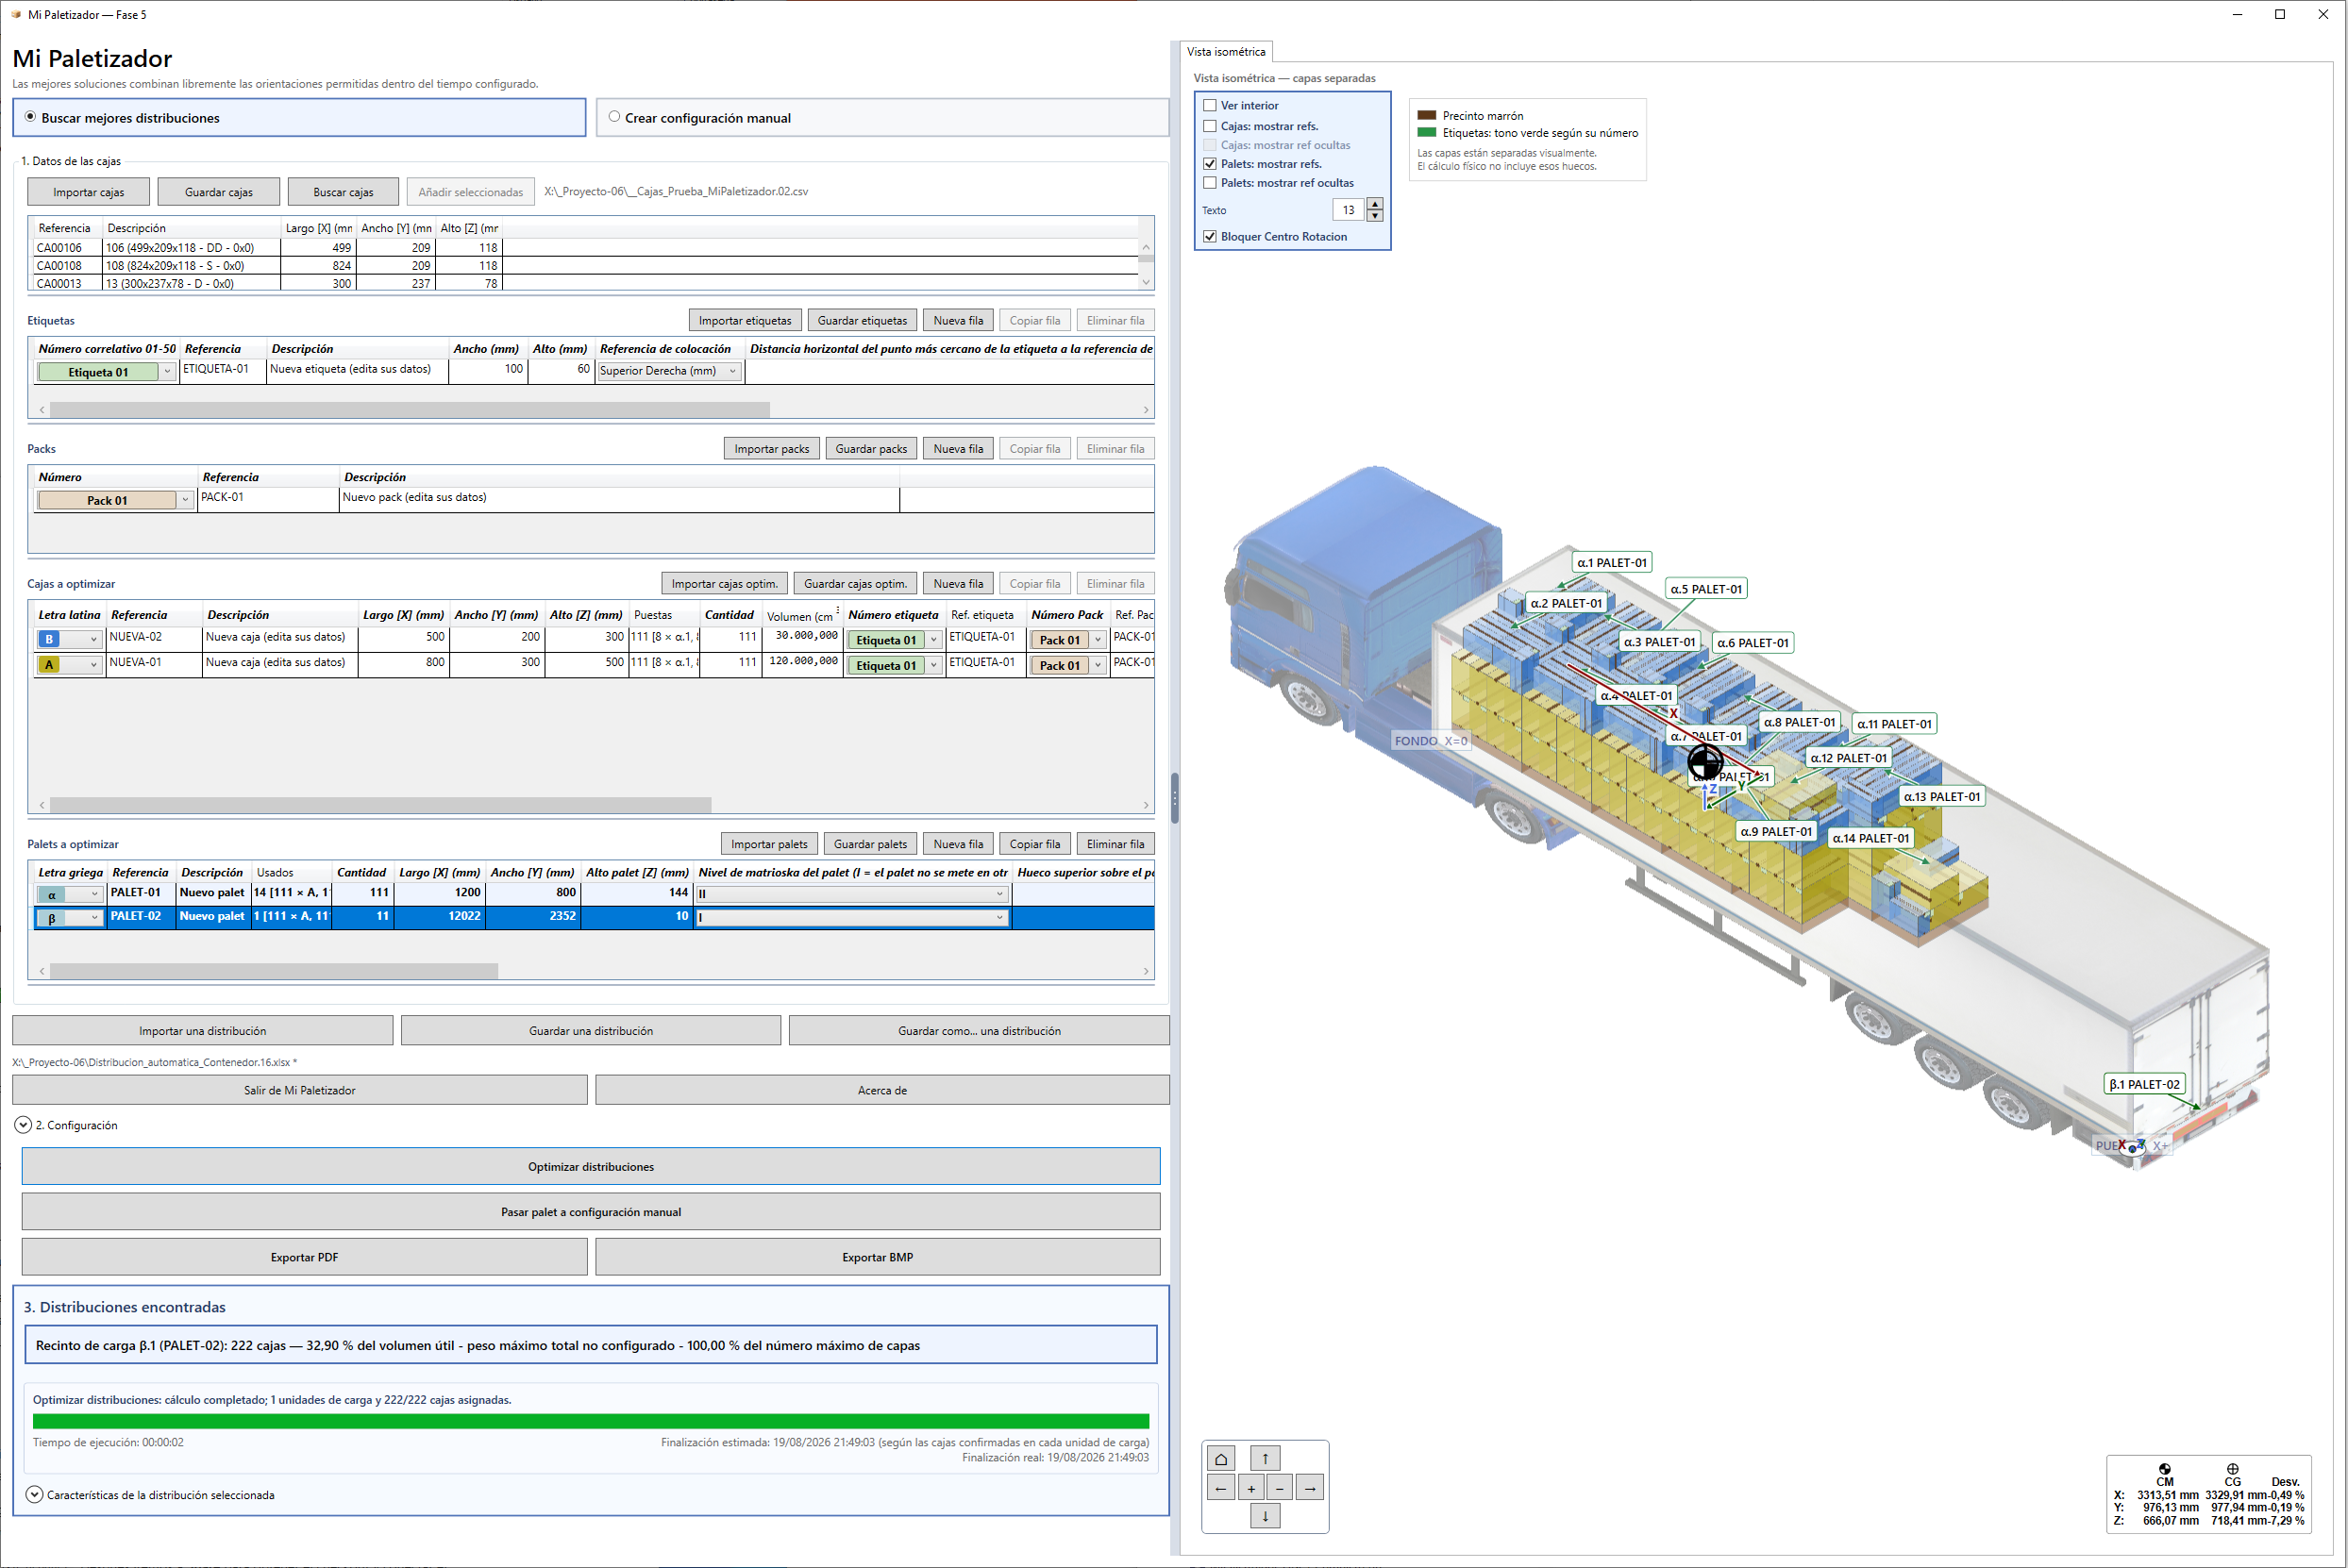Click the CM center of mass icon
2348x1568 pixels.
(x=2165, y=1469)
